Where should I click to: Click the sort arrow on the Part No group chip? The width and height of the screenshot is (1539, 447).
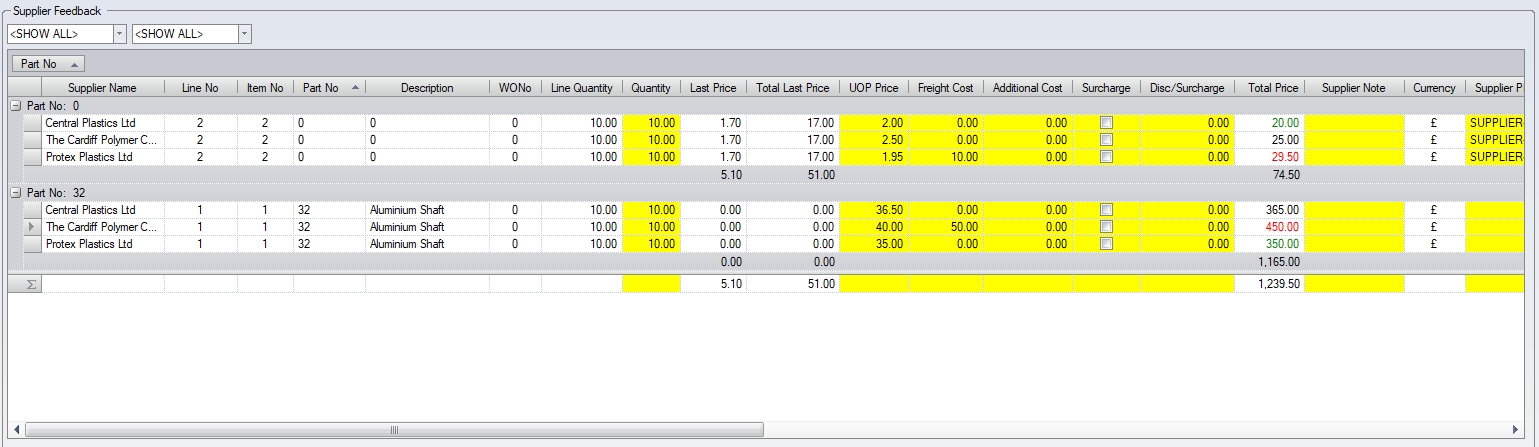(76, 64)
